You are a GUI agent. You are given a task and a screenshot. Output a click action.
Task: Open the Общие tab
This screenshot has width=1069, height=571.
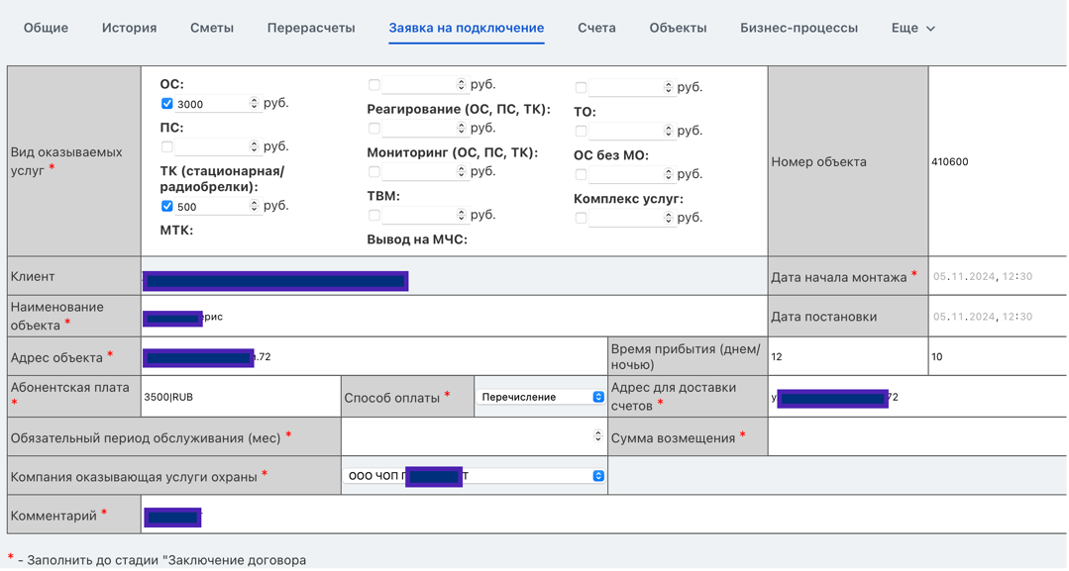(46, 28)
